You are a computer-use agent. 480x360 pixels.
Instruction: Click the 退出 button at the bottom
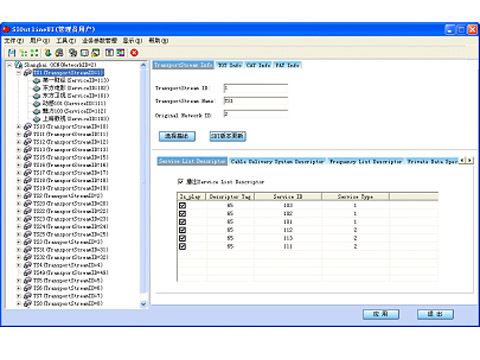tap(435, 314)
